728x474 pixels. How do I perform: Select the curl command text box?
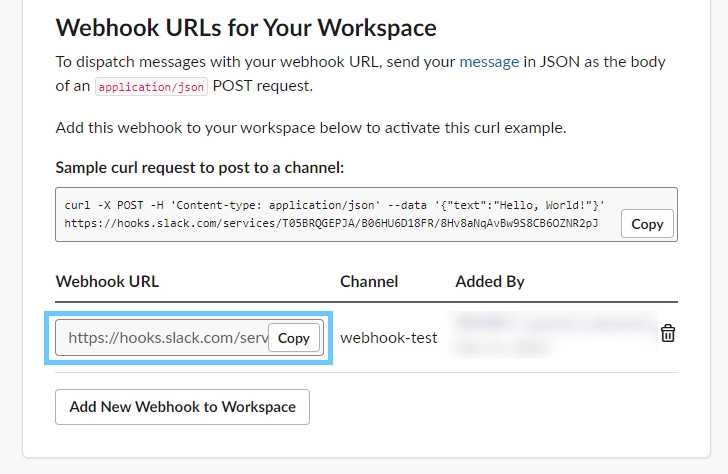pos(366,214)
